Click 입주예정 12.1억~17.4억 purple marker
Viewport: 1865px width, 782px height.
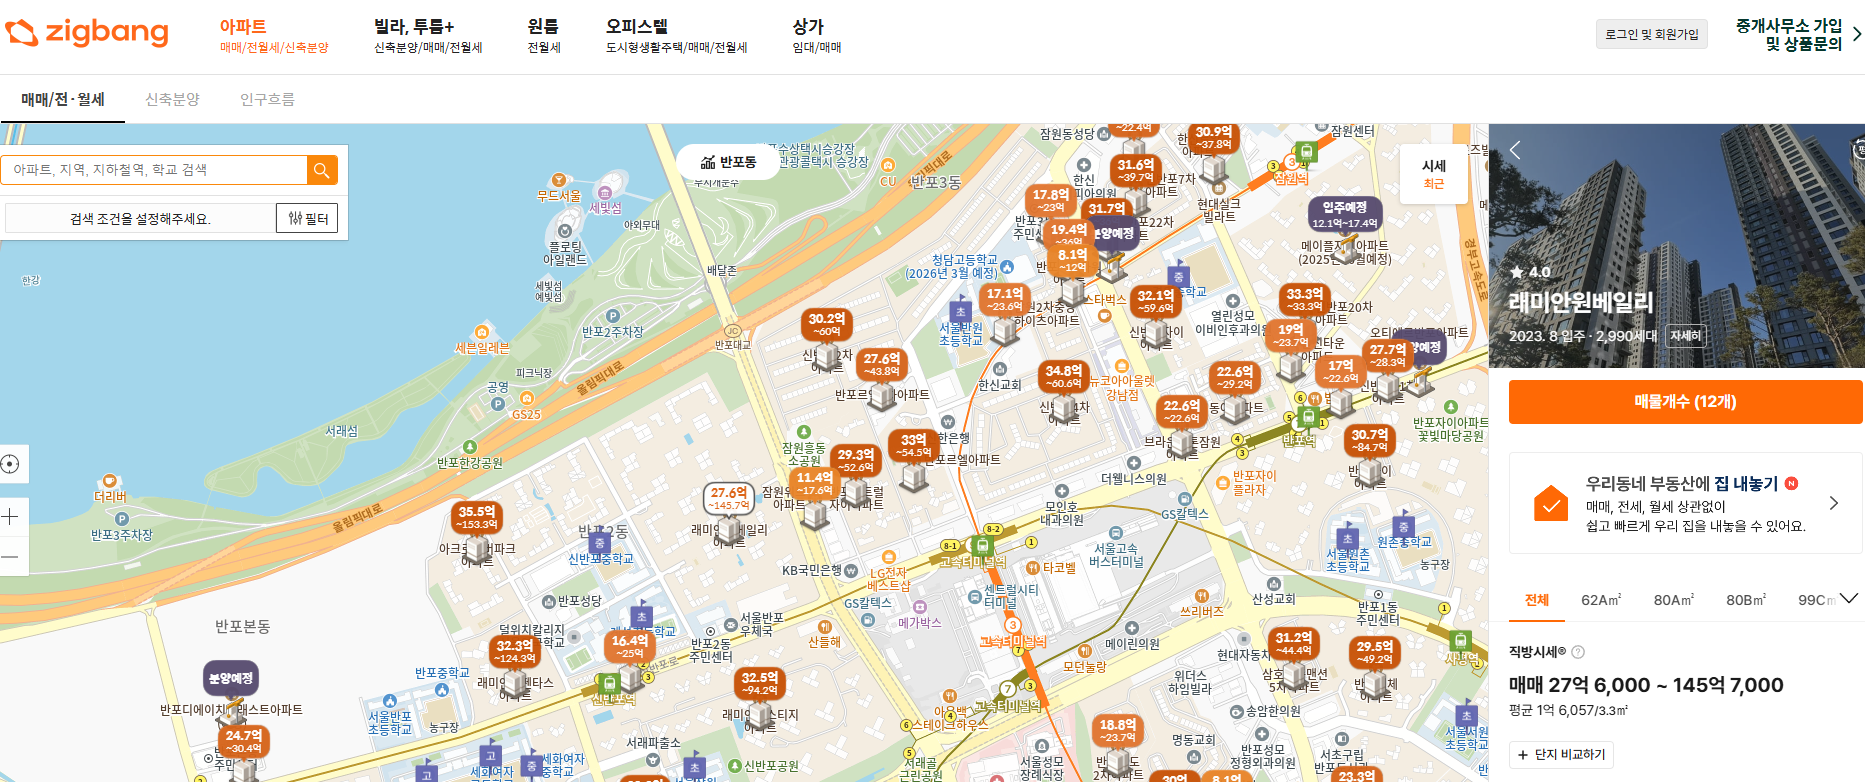[1345, 214]
